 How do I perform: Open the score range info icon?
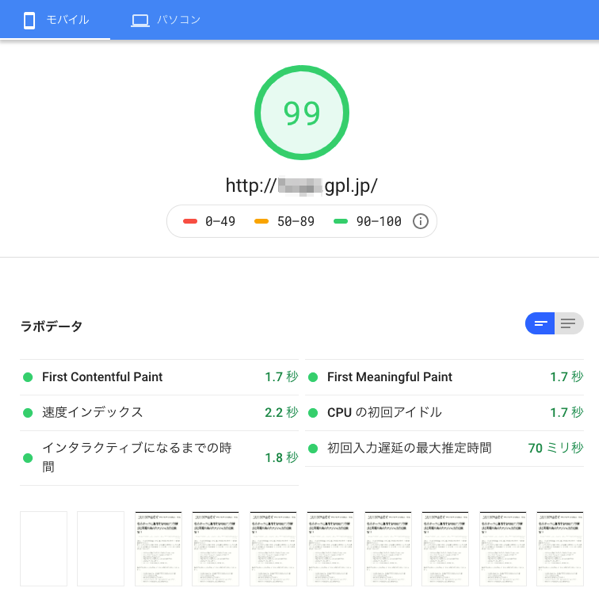420,221
